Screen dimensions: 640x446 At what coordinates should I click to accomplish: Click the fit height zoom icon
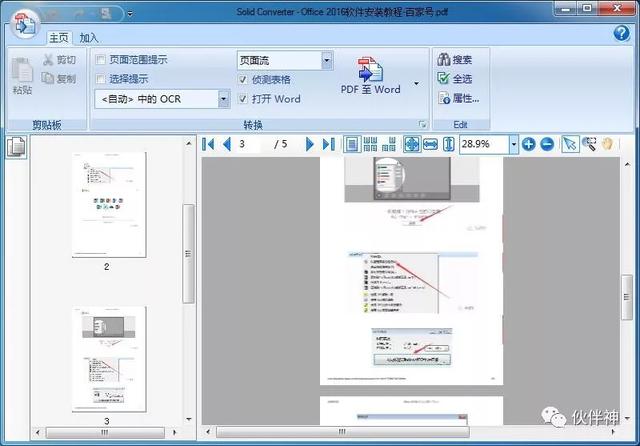(x=449, y=144)
